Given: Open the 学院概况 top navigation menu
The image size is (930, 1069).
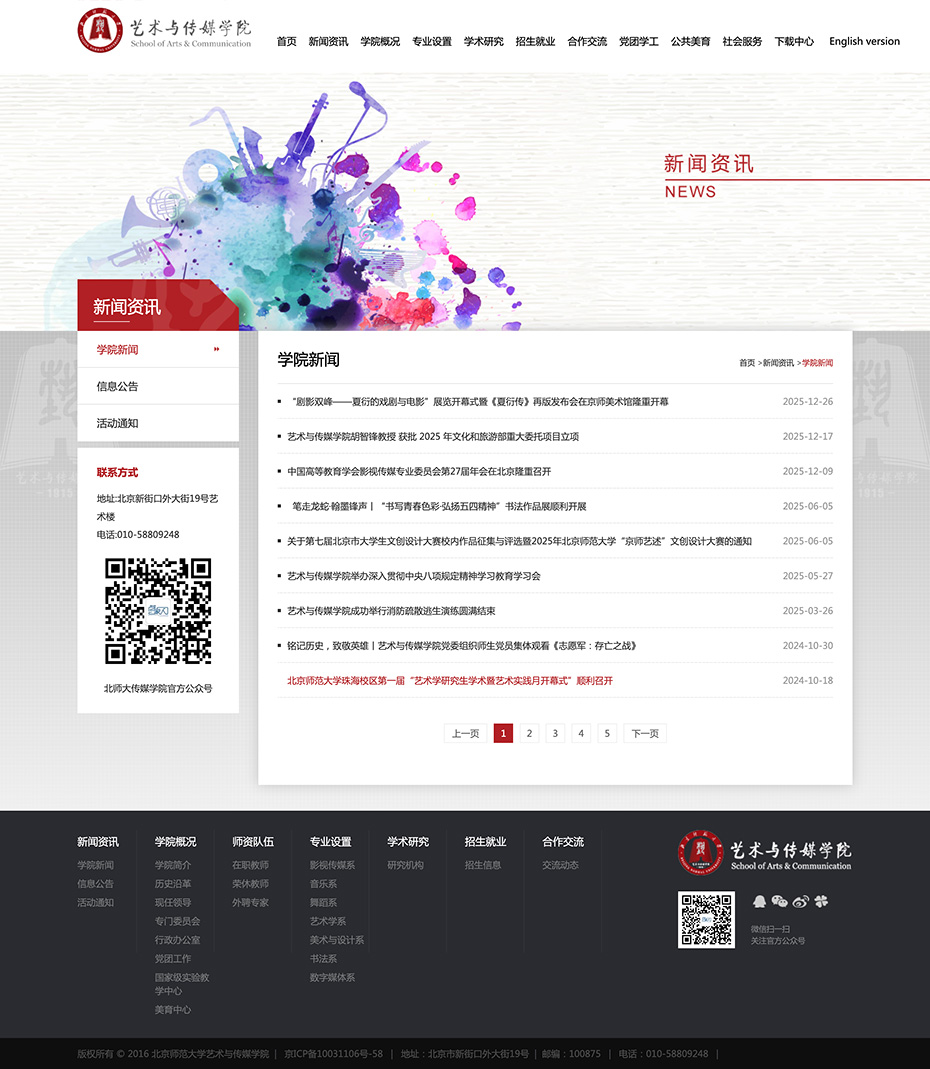Looking at the screenshot, I should 380,42.
